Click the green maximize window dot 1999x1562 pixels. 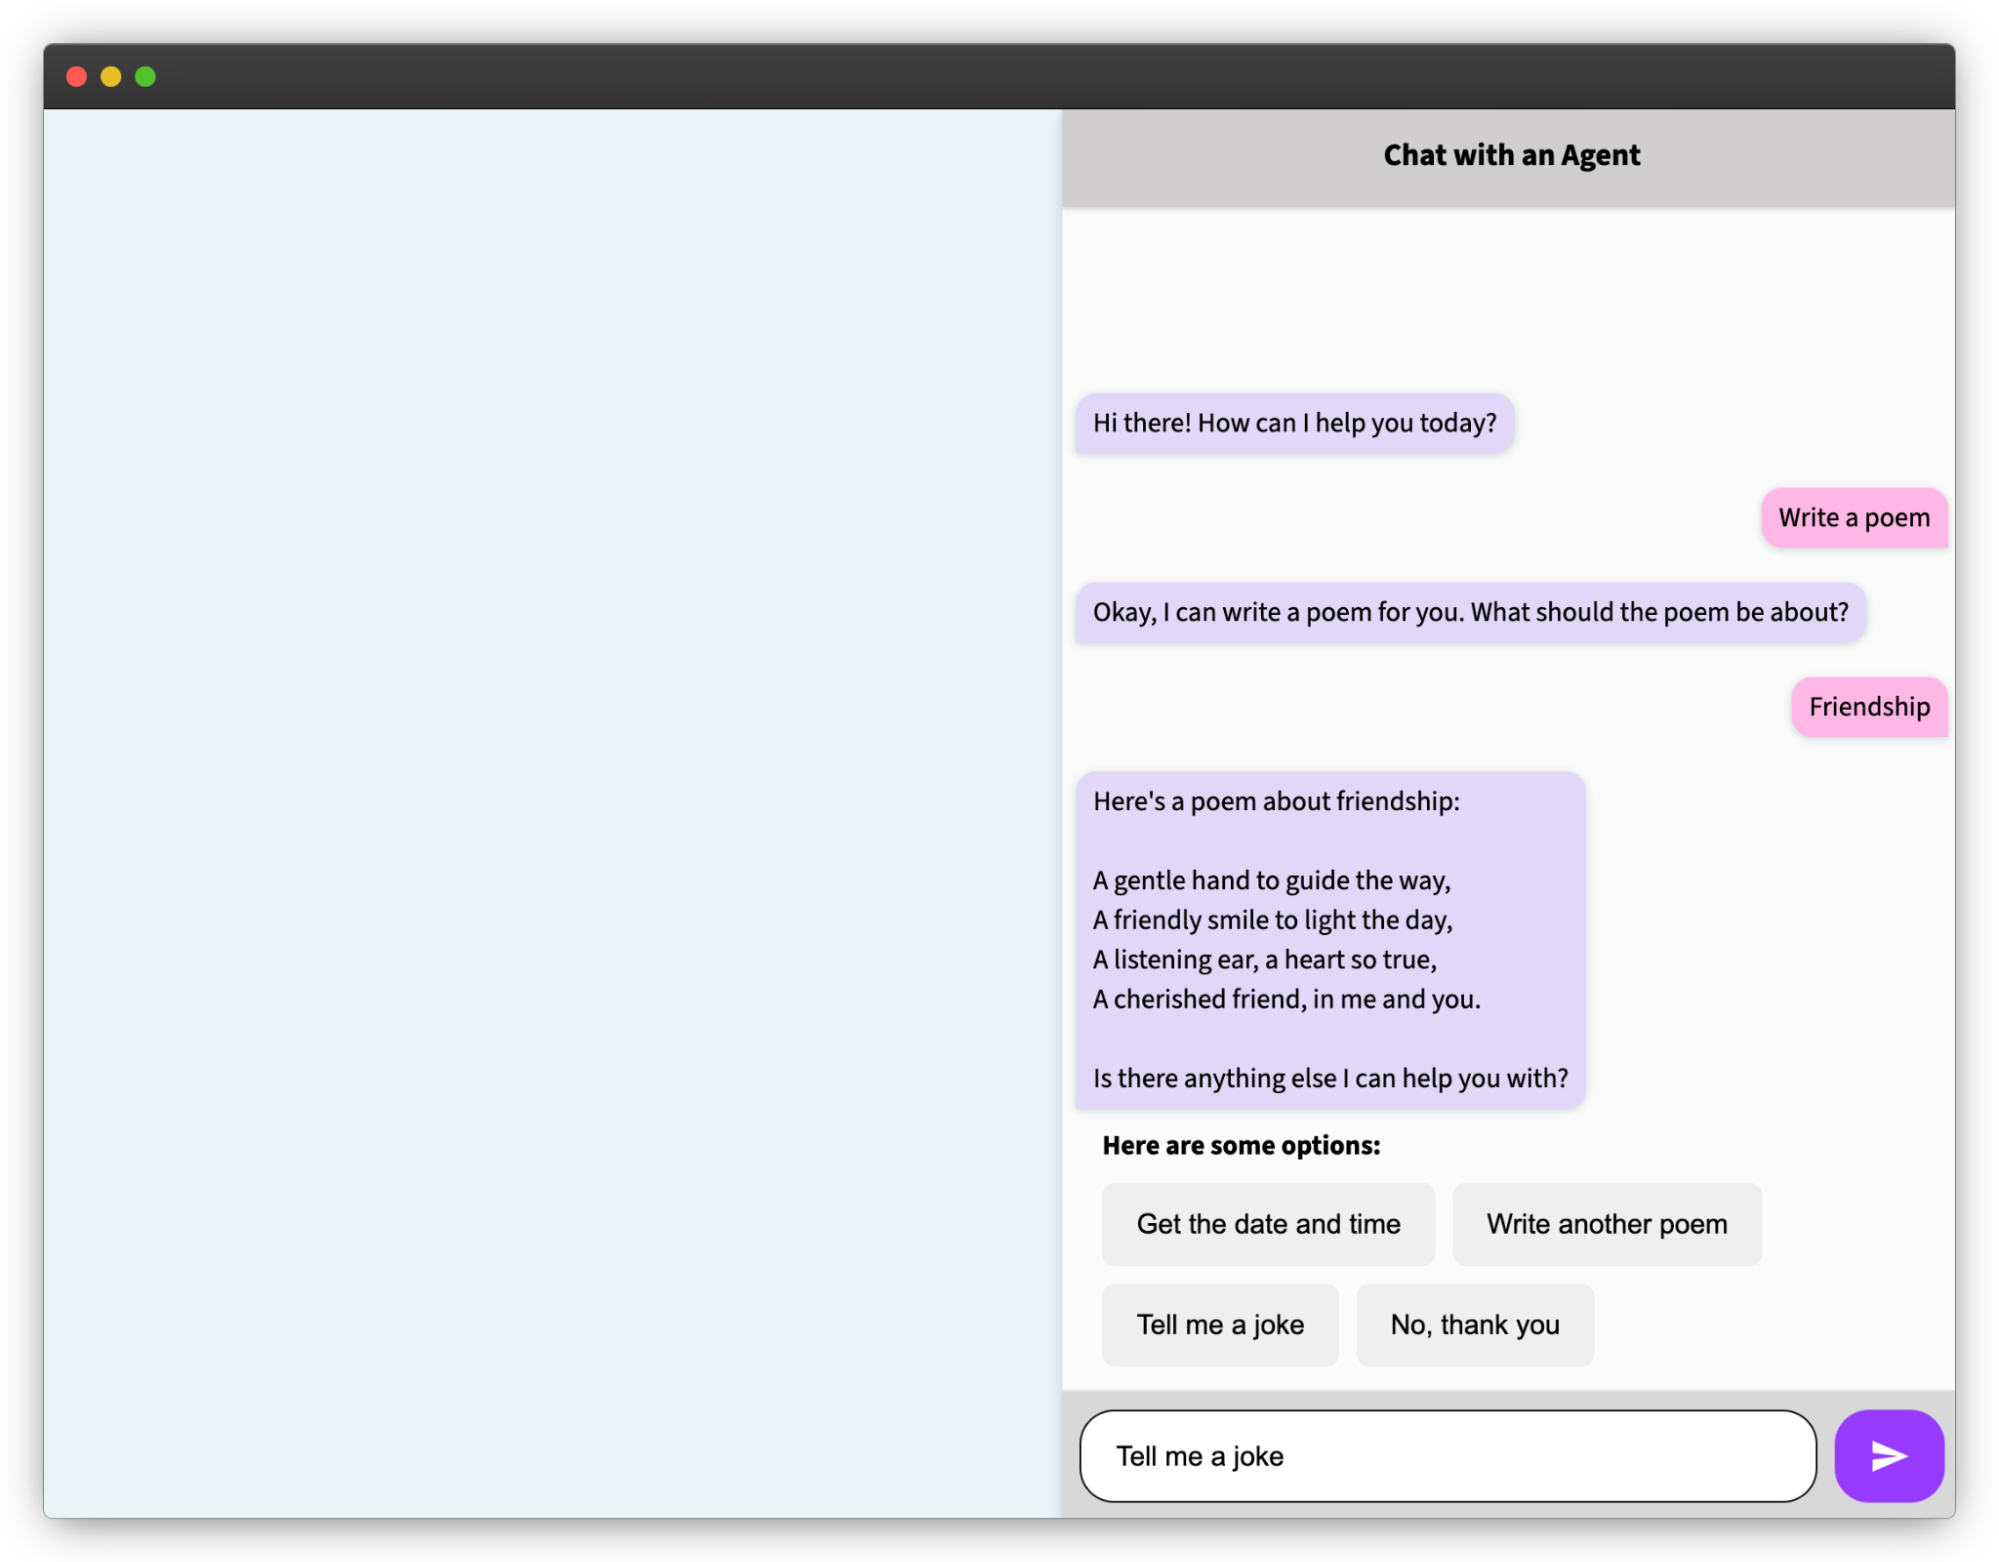tap(146, 77)
